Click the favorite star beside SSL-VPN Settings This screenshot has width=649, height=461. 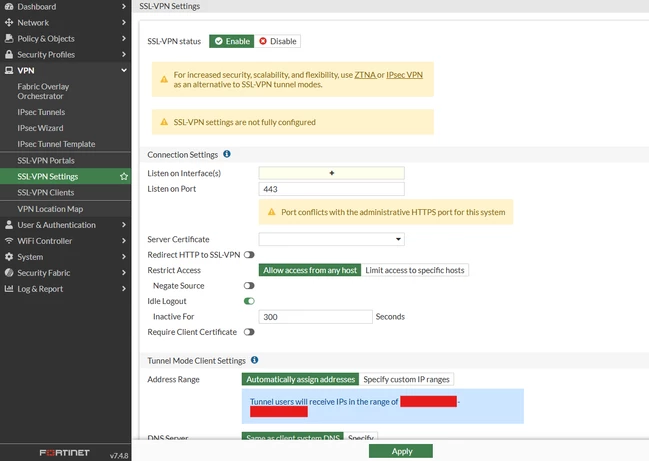tap(124, 177)
